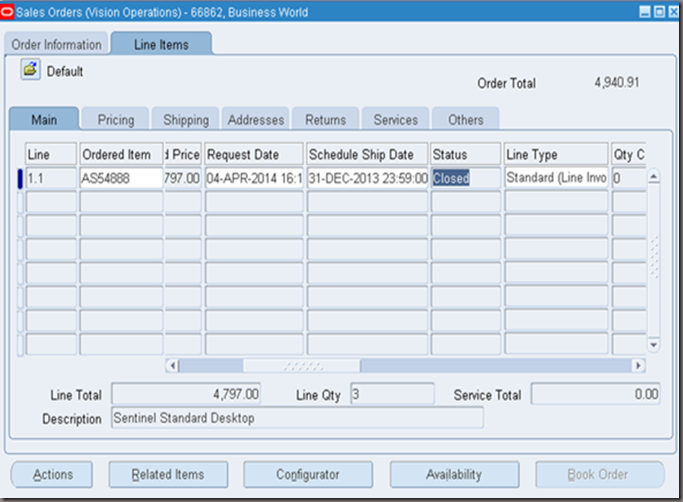Click the 797.00 price cell
The image size is (683, 502).
point(183,178)
